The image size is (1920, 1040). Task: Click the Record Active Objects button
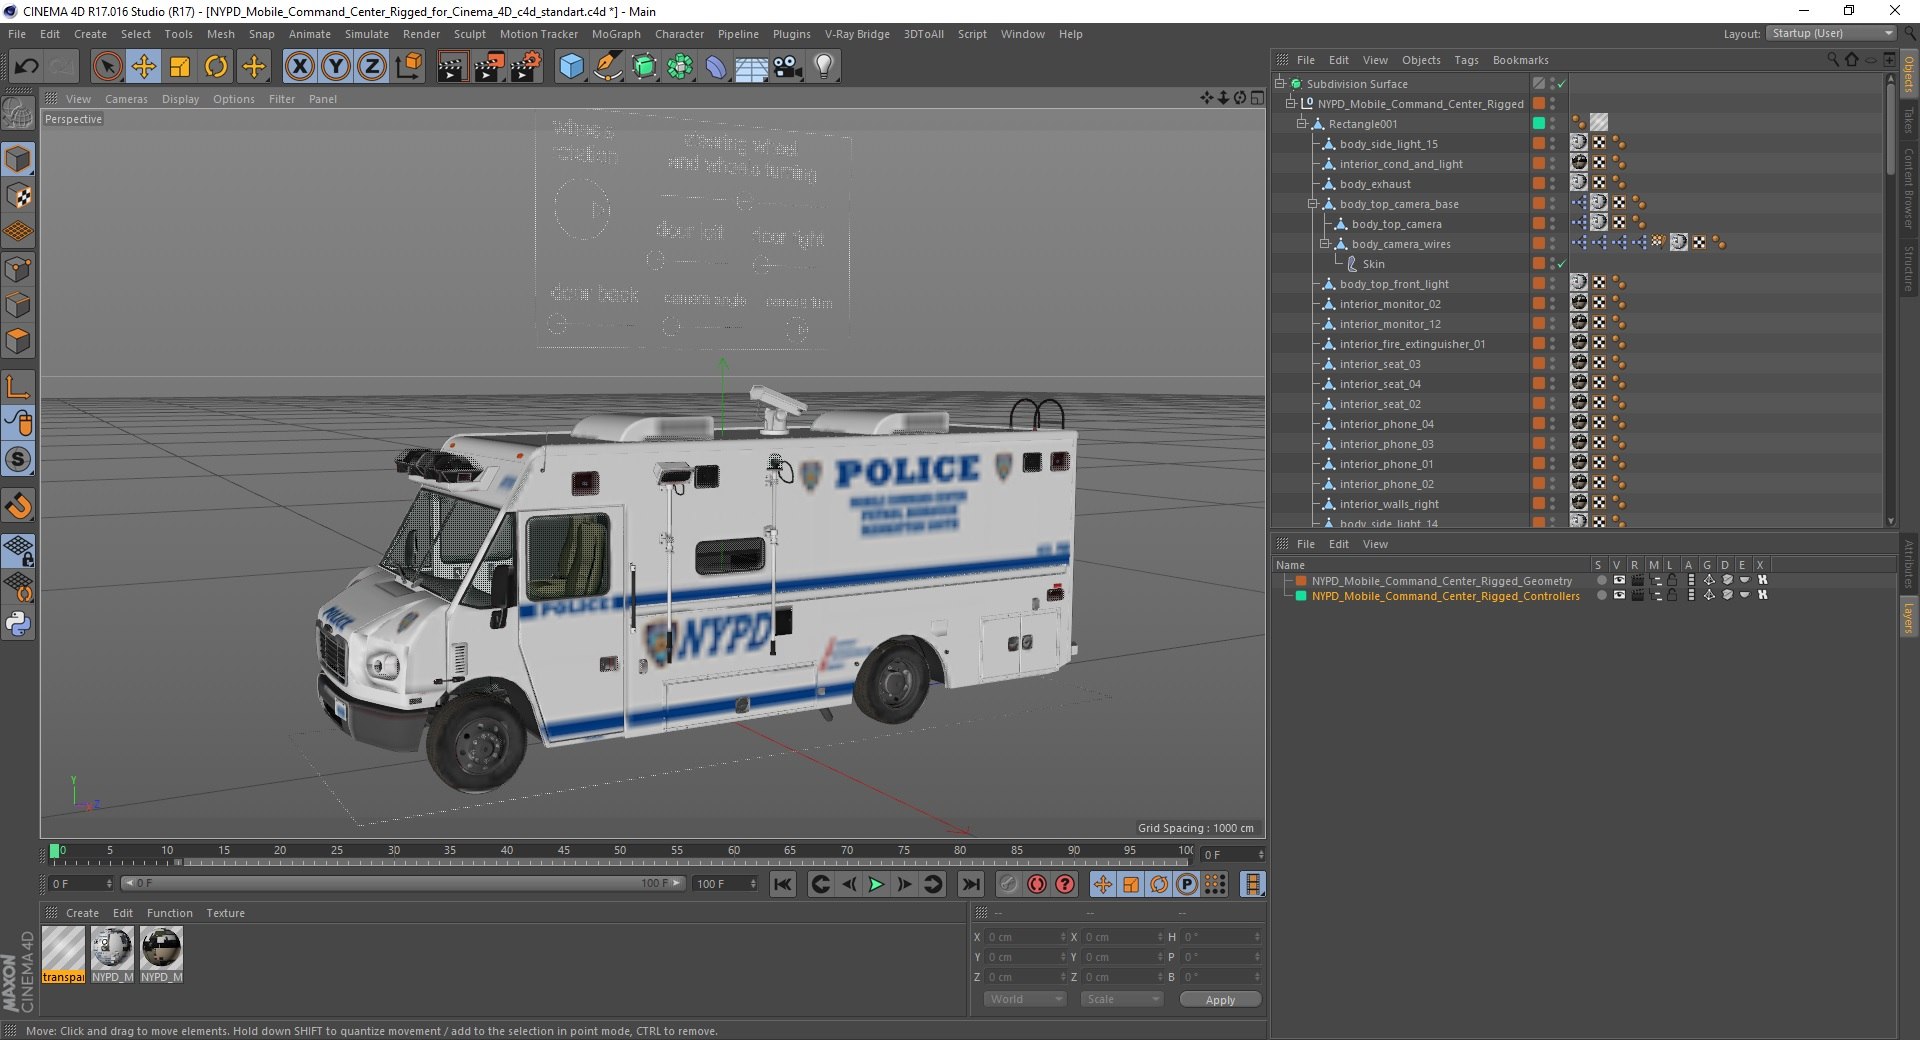coord(1009,884)
